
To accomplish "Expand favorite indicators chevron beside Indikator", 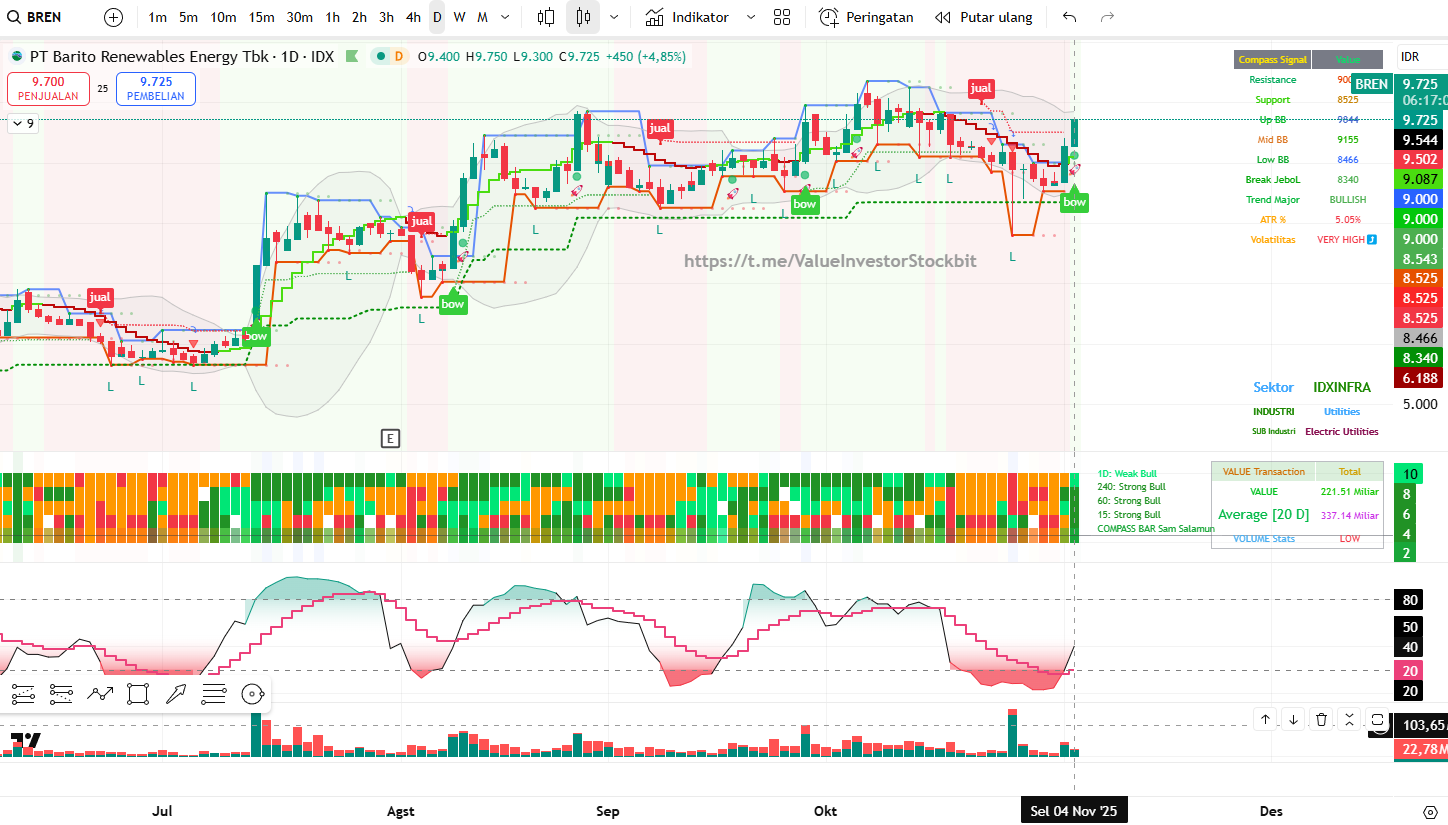I will tap(750, 17).
